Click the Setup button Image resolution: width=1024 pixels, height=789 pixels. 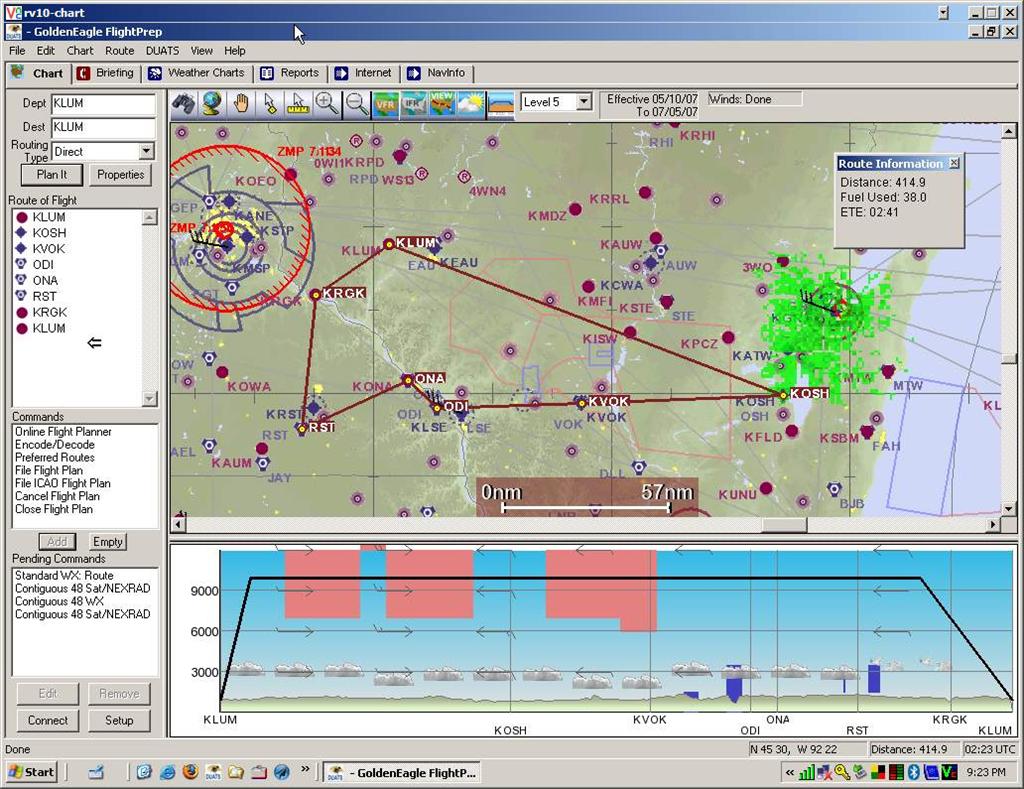tap(119, 720)
